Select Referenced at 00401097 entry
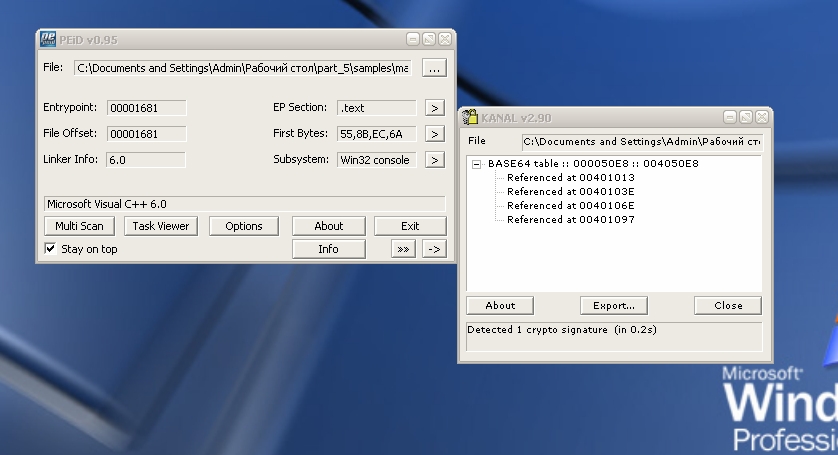 [570, 219]
